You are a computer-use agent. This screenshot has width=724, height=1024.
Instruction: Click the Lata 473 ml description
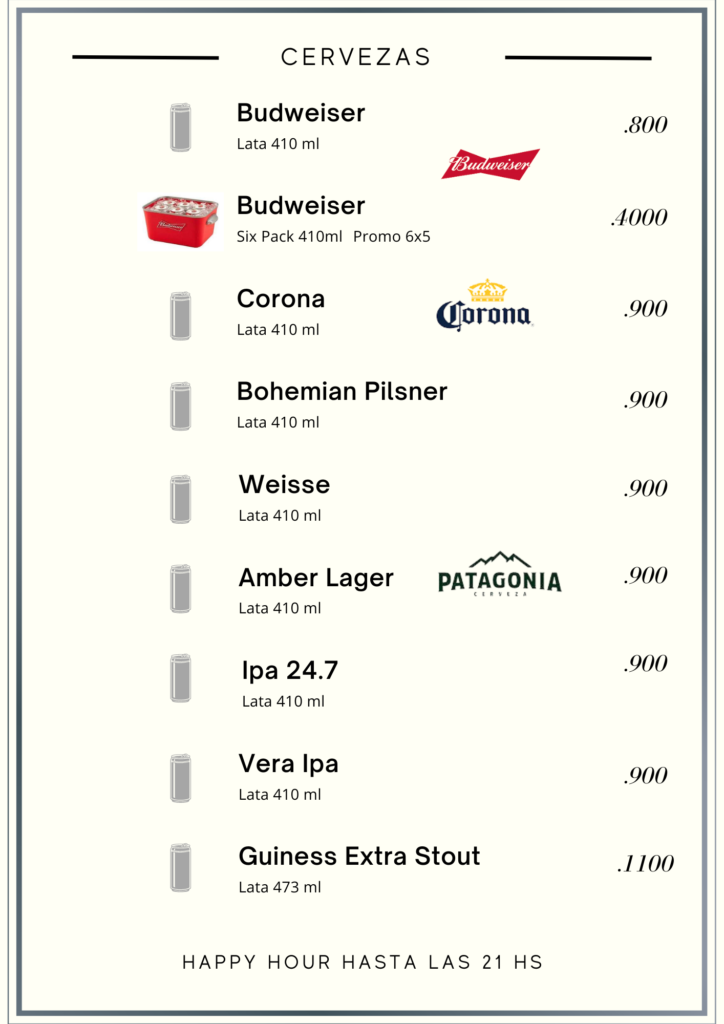[x=279, y=887]
